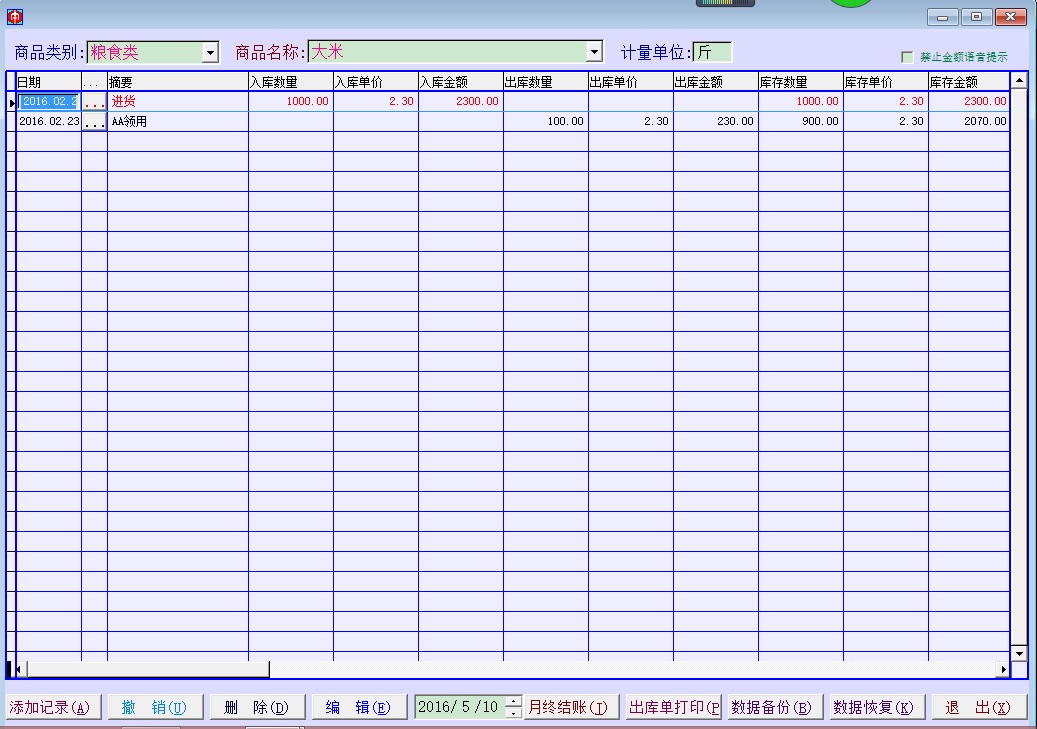
Task: Click the 库存数量 column header
Action: pyautogui.click(x=801, y=82)
